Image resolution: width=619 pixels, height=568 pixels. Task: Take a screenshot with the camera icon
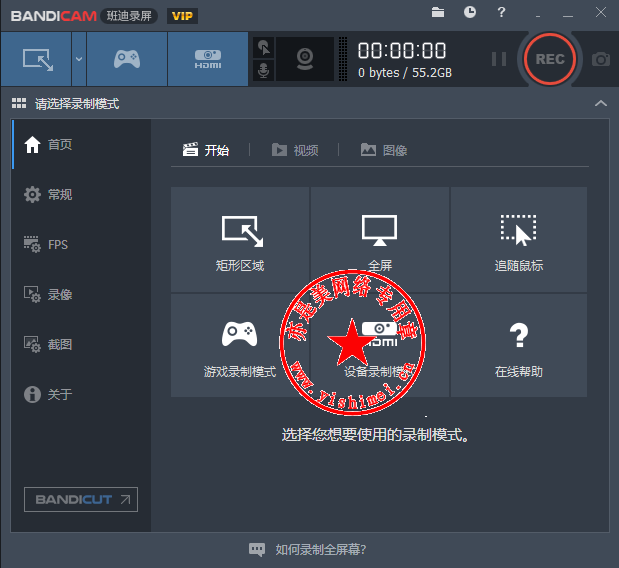[x=600, y=59]
